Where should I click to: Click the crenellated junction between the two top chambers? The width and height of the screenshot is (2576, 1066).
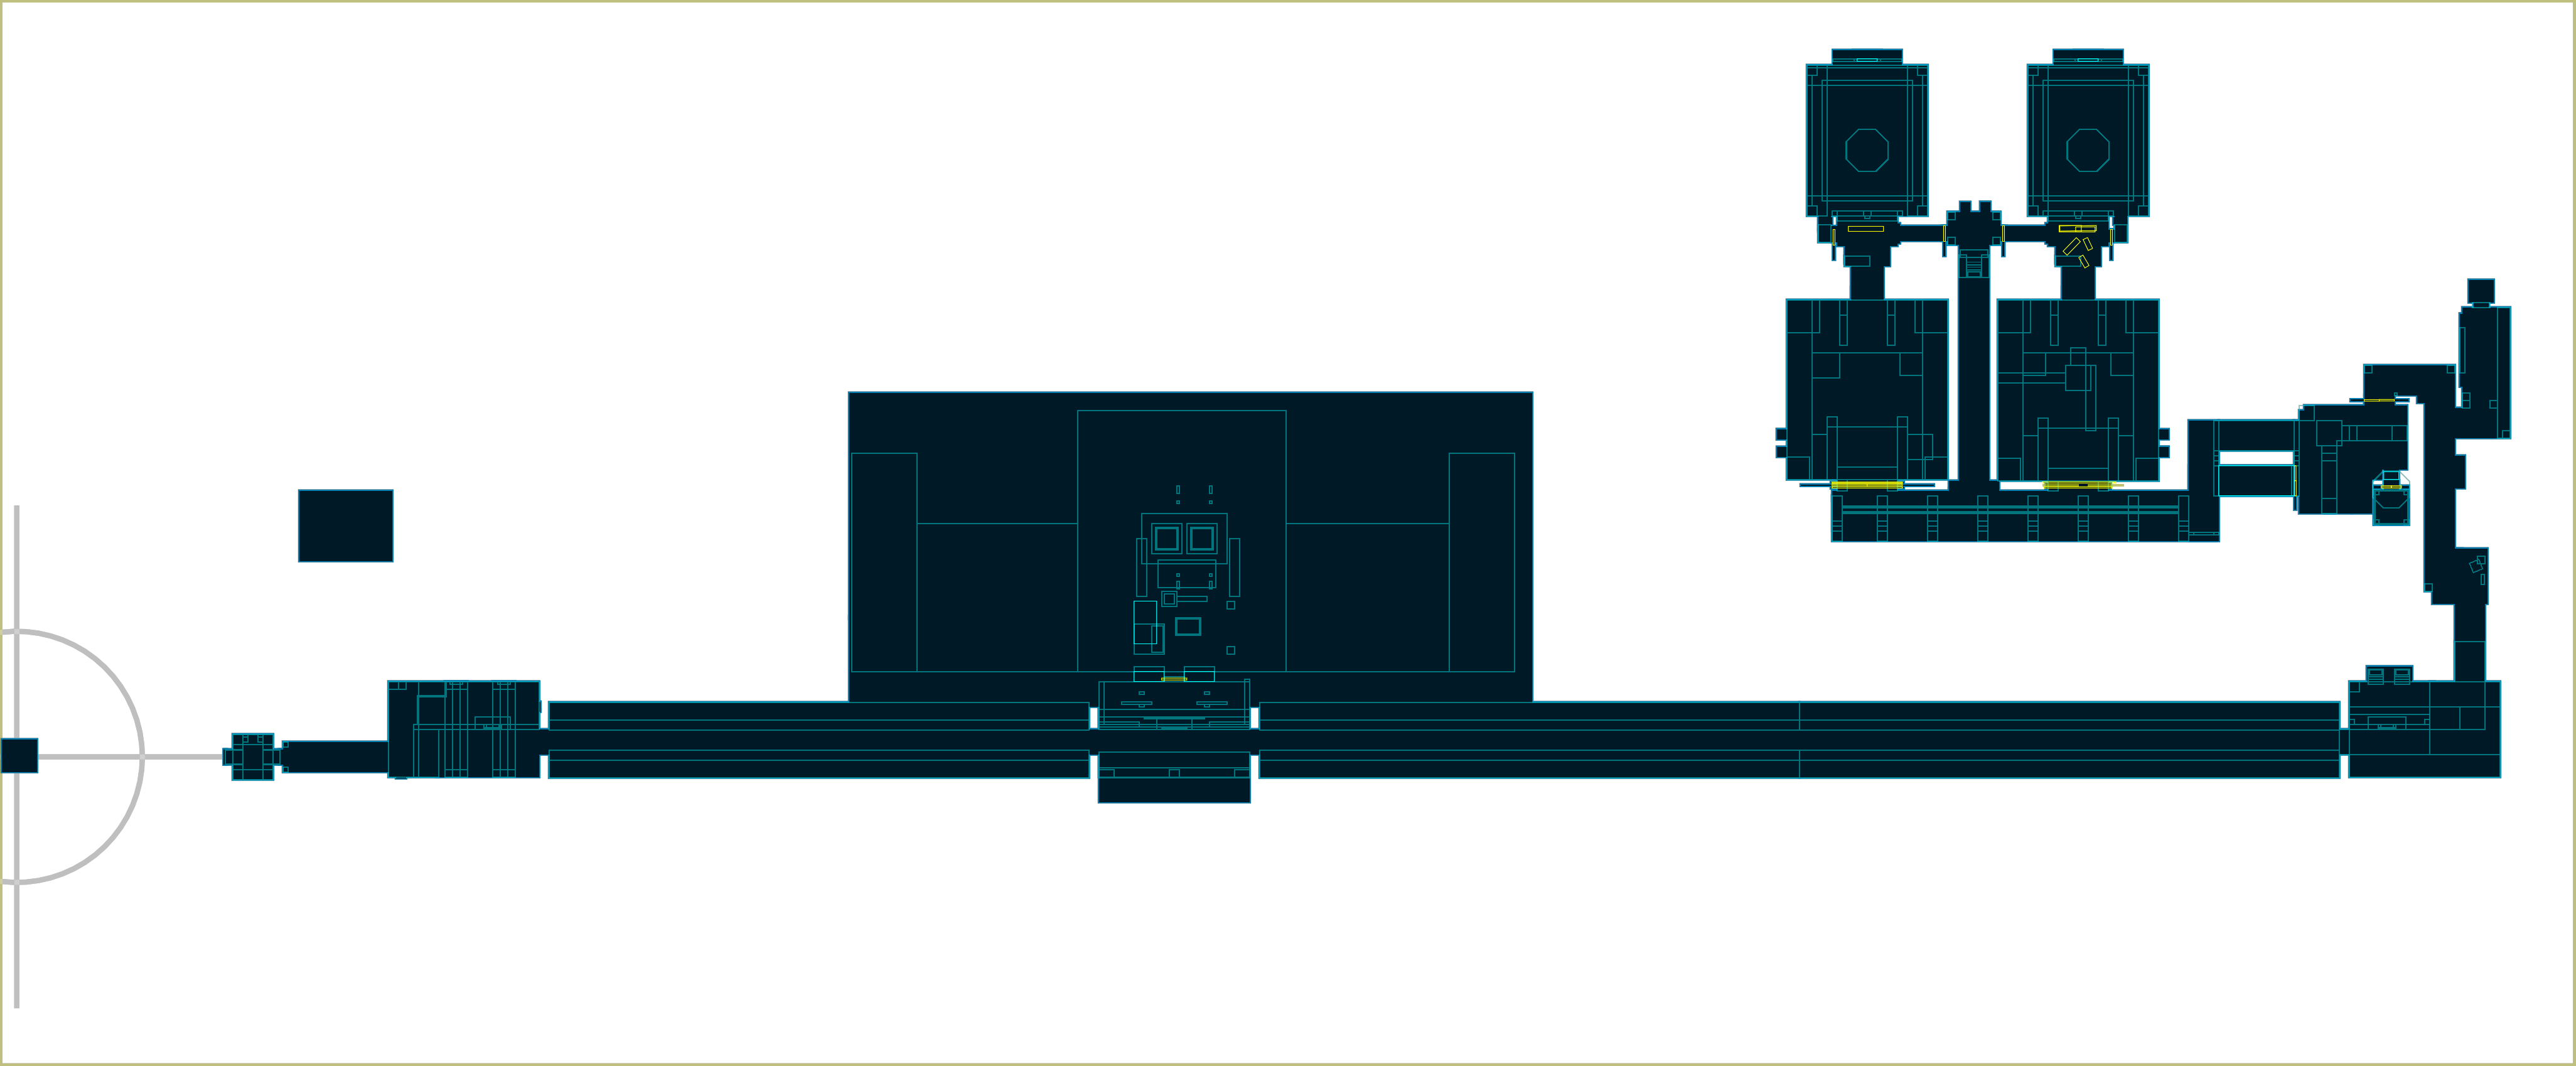click(x=1973, y=227)
